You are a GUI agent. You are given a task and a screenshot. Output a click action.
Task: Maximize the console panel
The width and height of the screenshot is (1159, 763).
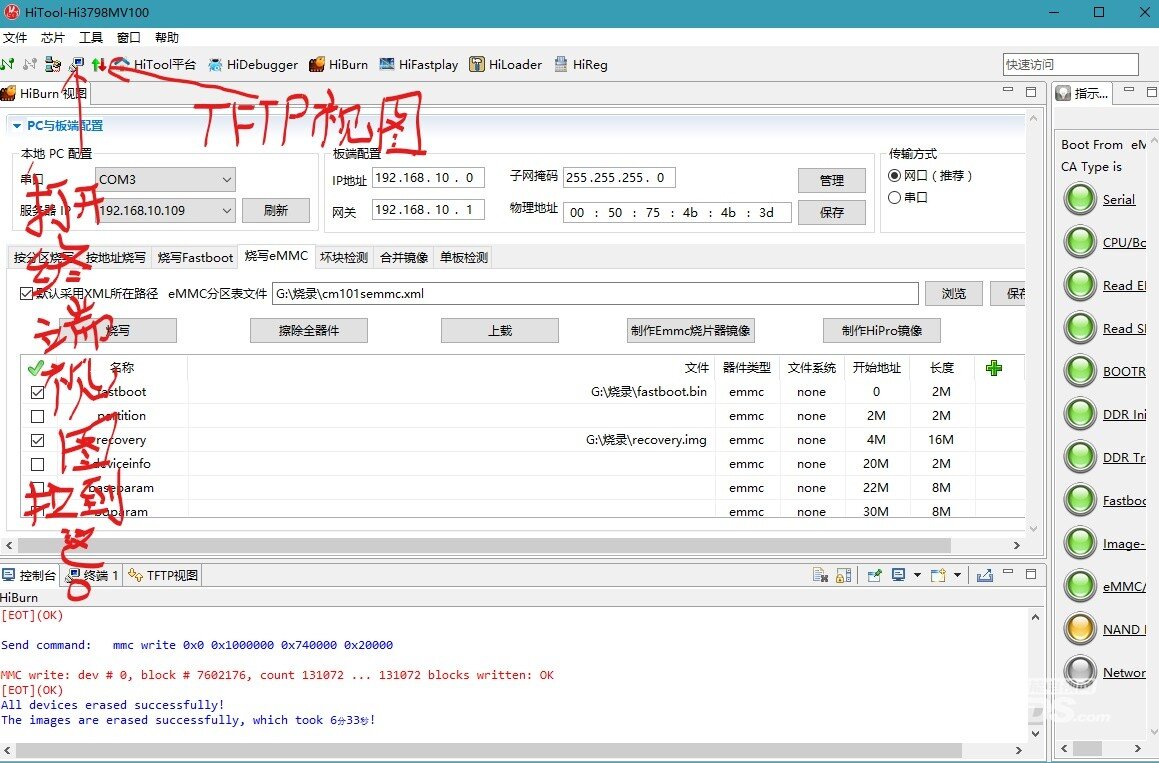coord(1031,574)
